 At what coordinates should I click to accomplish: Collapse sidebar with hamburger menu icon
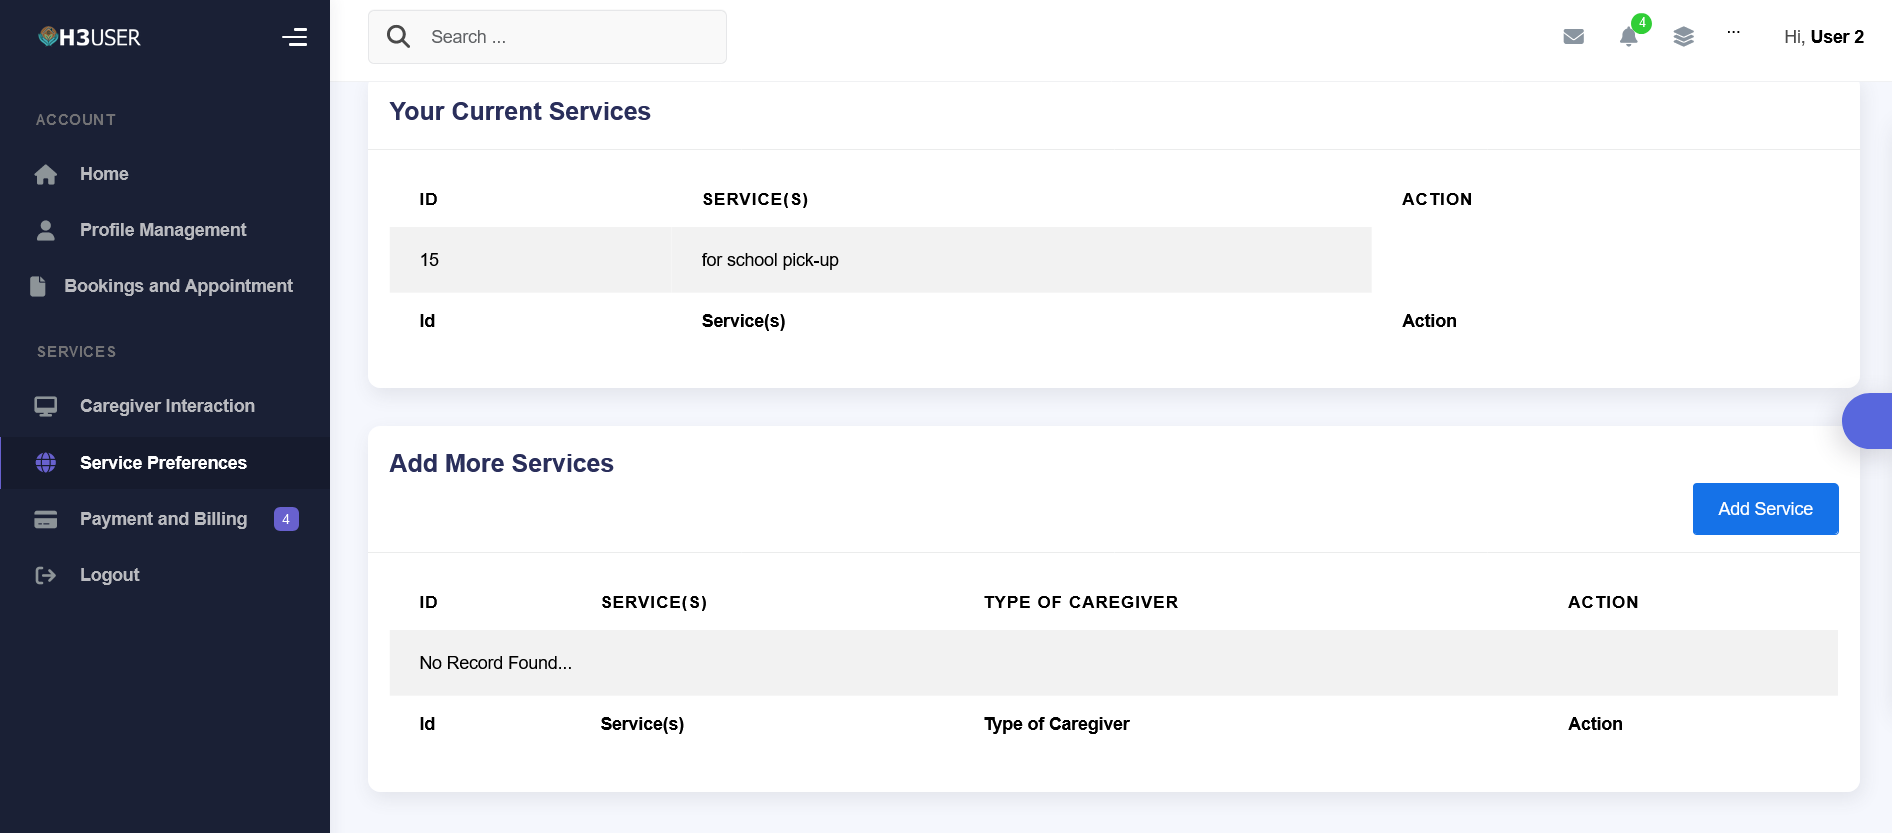[x=294, y=37]
